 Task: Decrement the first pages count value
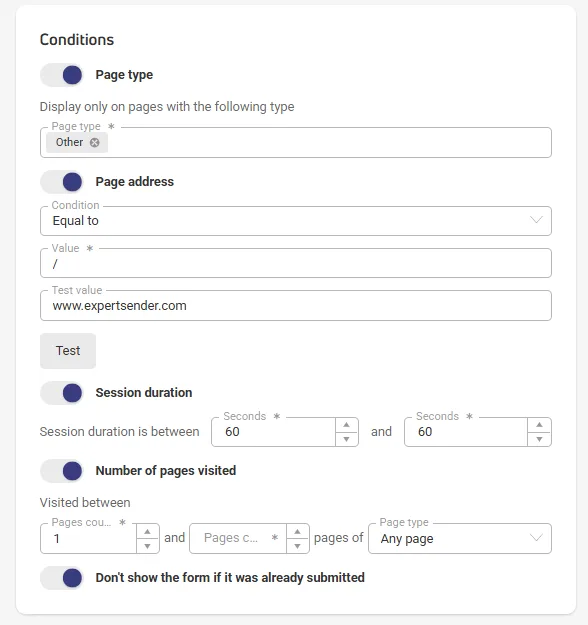[147, 546]
